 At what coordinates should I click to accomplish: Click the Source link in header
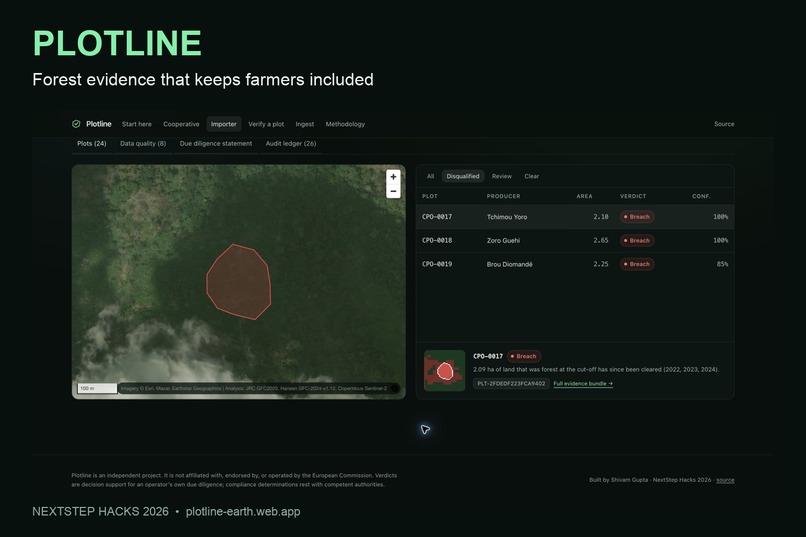point(724,124)
